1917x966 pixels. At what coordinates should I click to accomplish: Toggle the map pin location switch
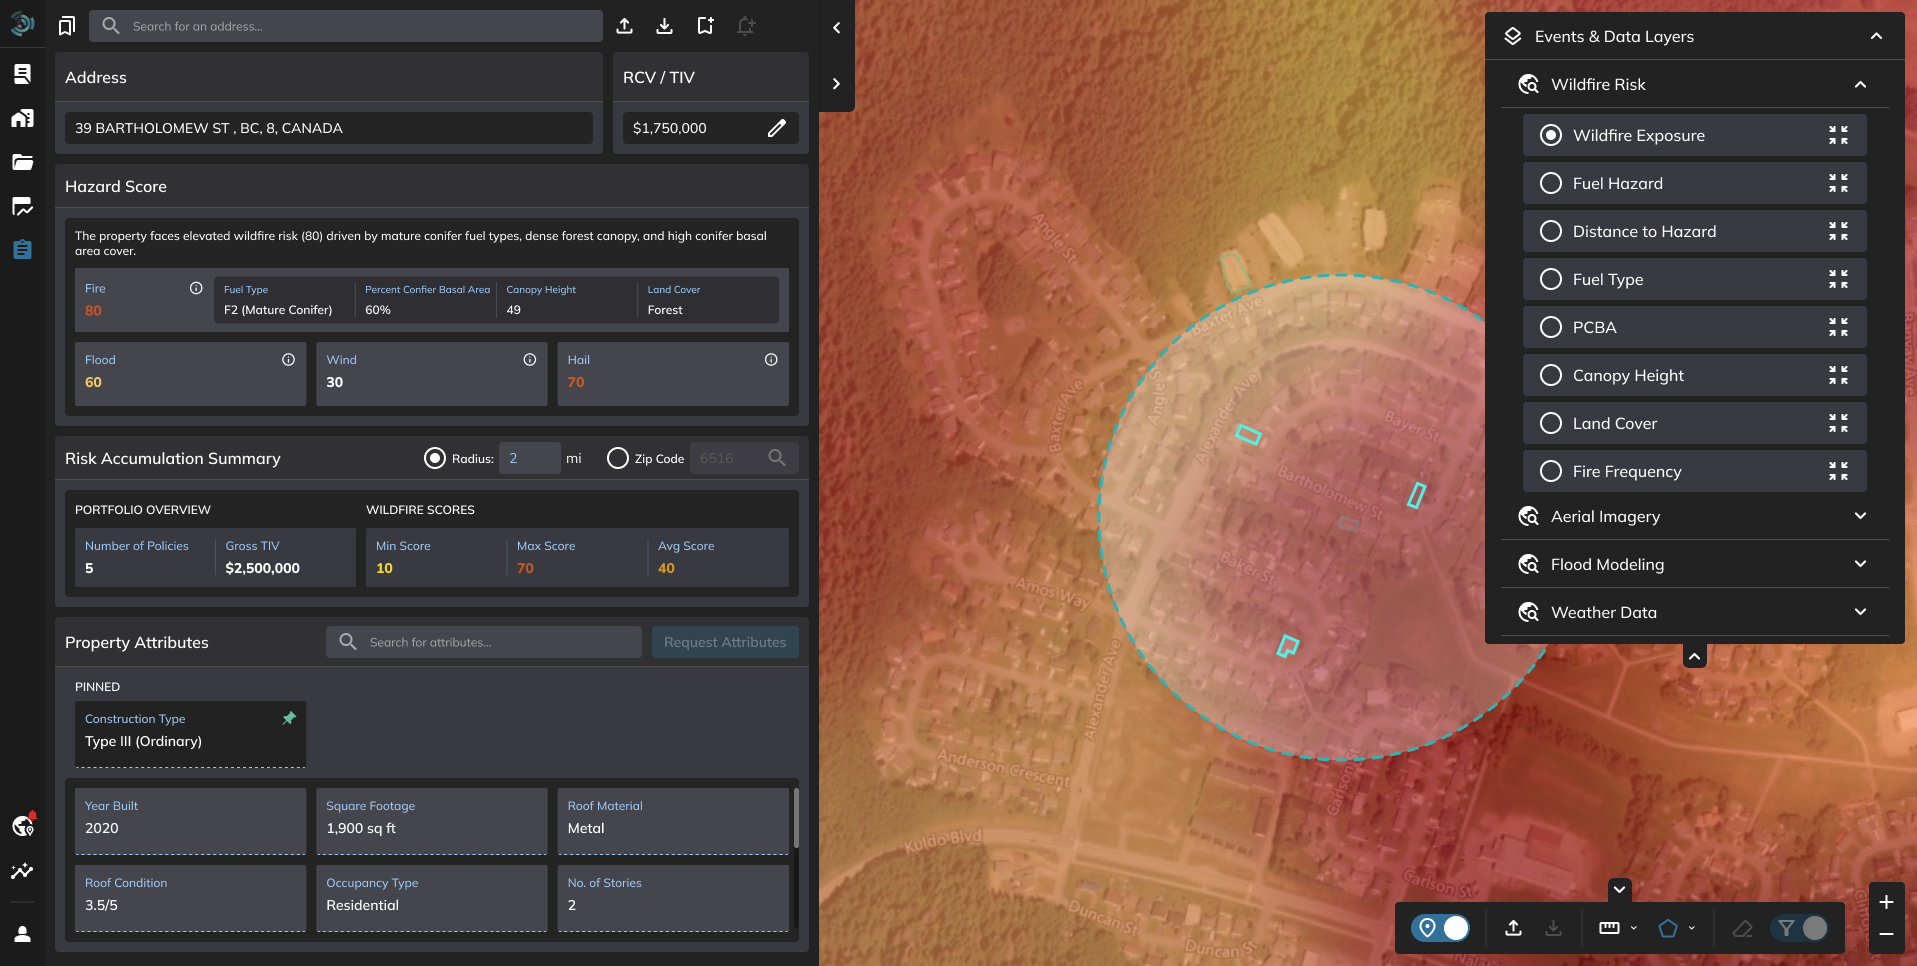click(x=1440, y=928)
